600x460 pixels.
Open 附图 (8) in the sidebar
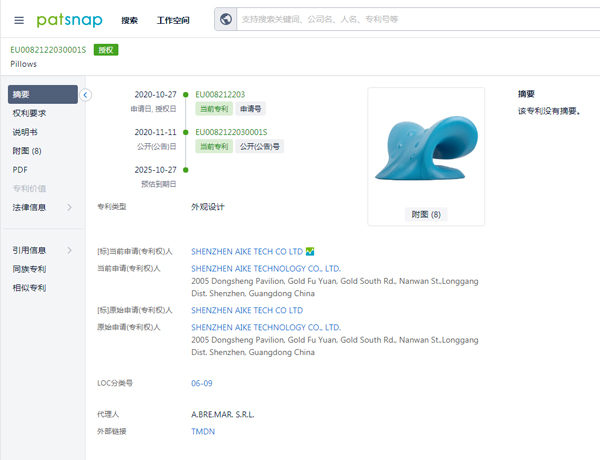point(27,151)
